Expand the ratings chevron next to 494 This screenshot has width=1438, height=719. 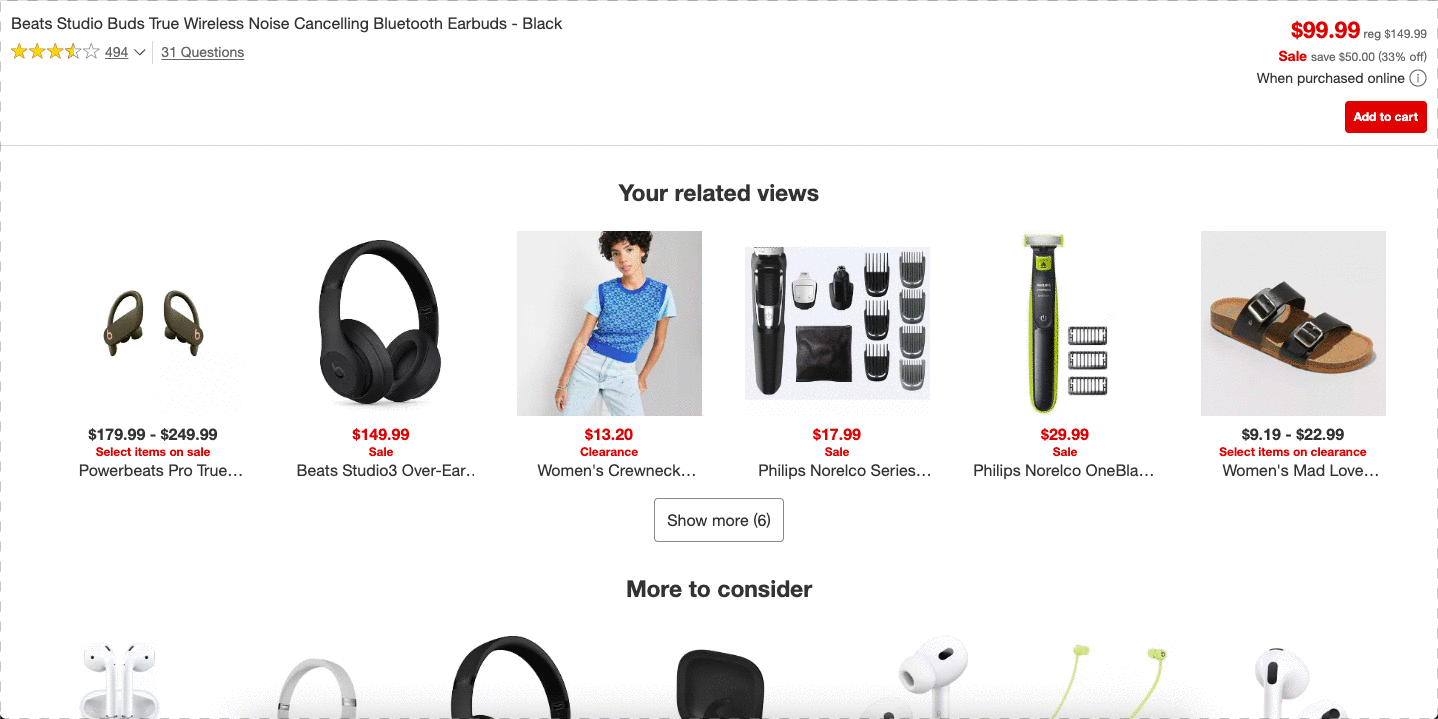point(139,53)
